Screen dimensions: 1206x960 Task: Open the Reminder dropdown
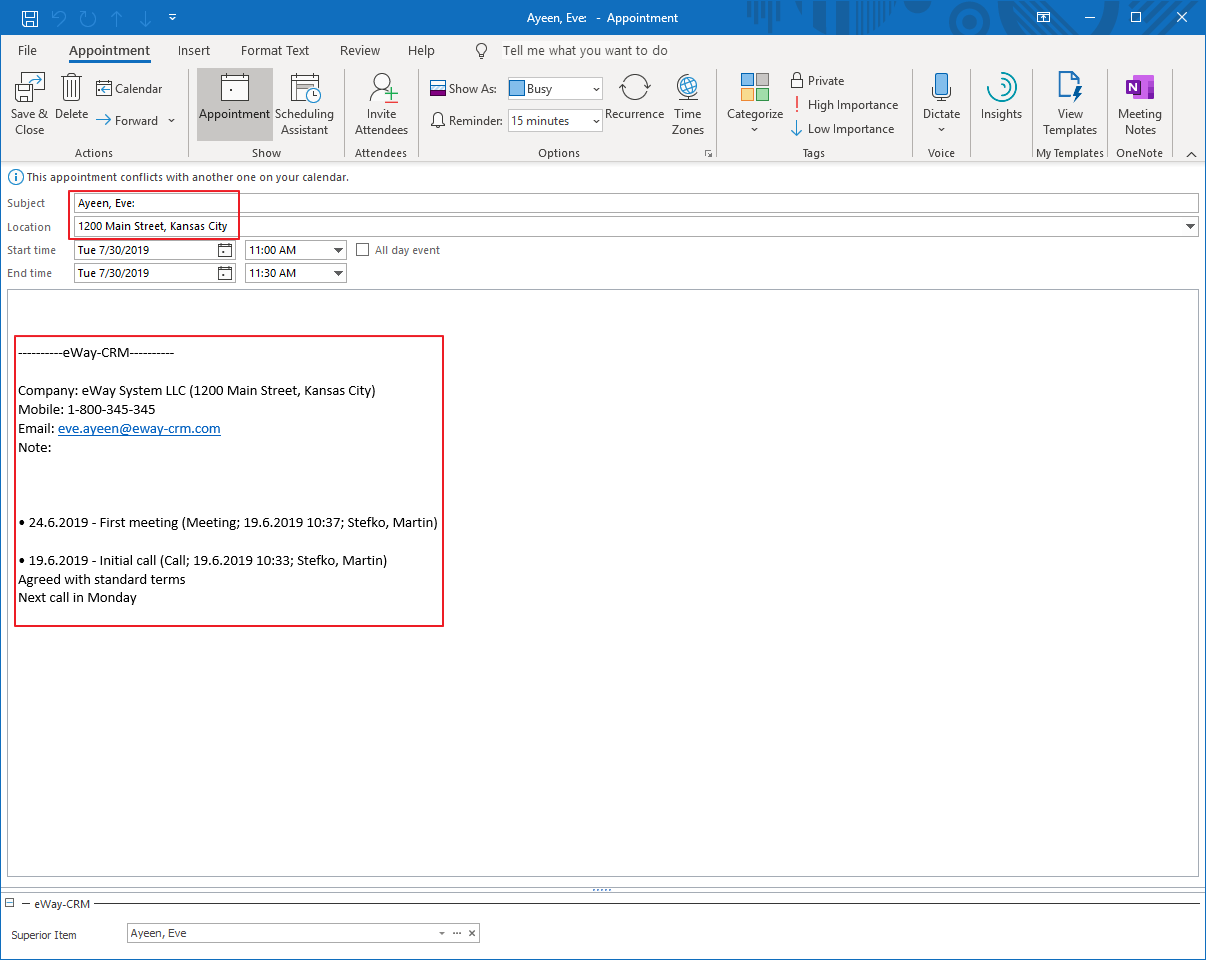[594, 120]
